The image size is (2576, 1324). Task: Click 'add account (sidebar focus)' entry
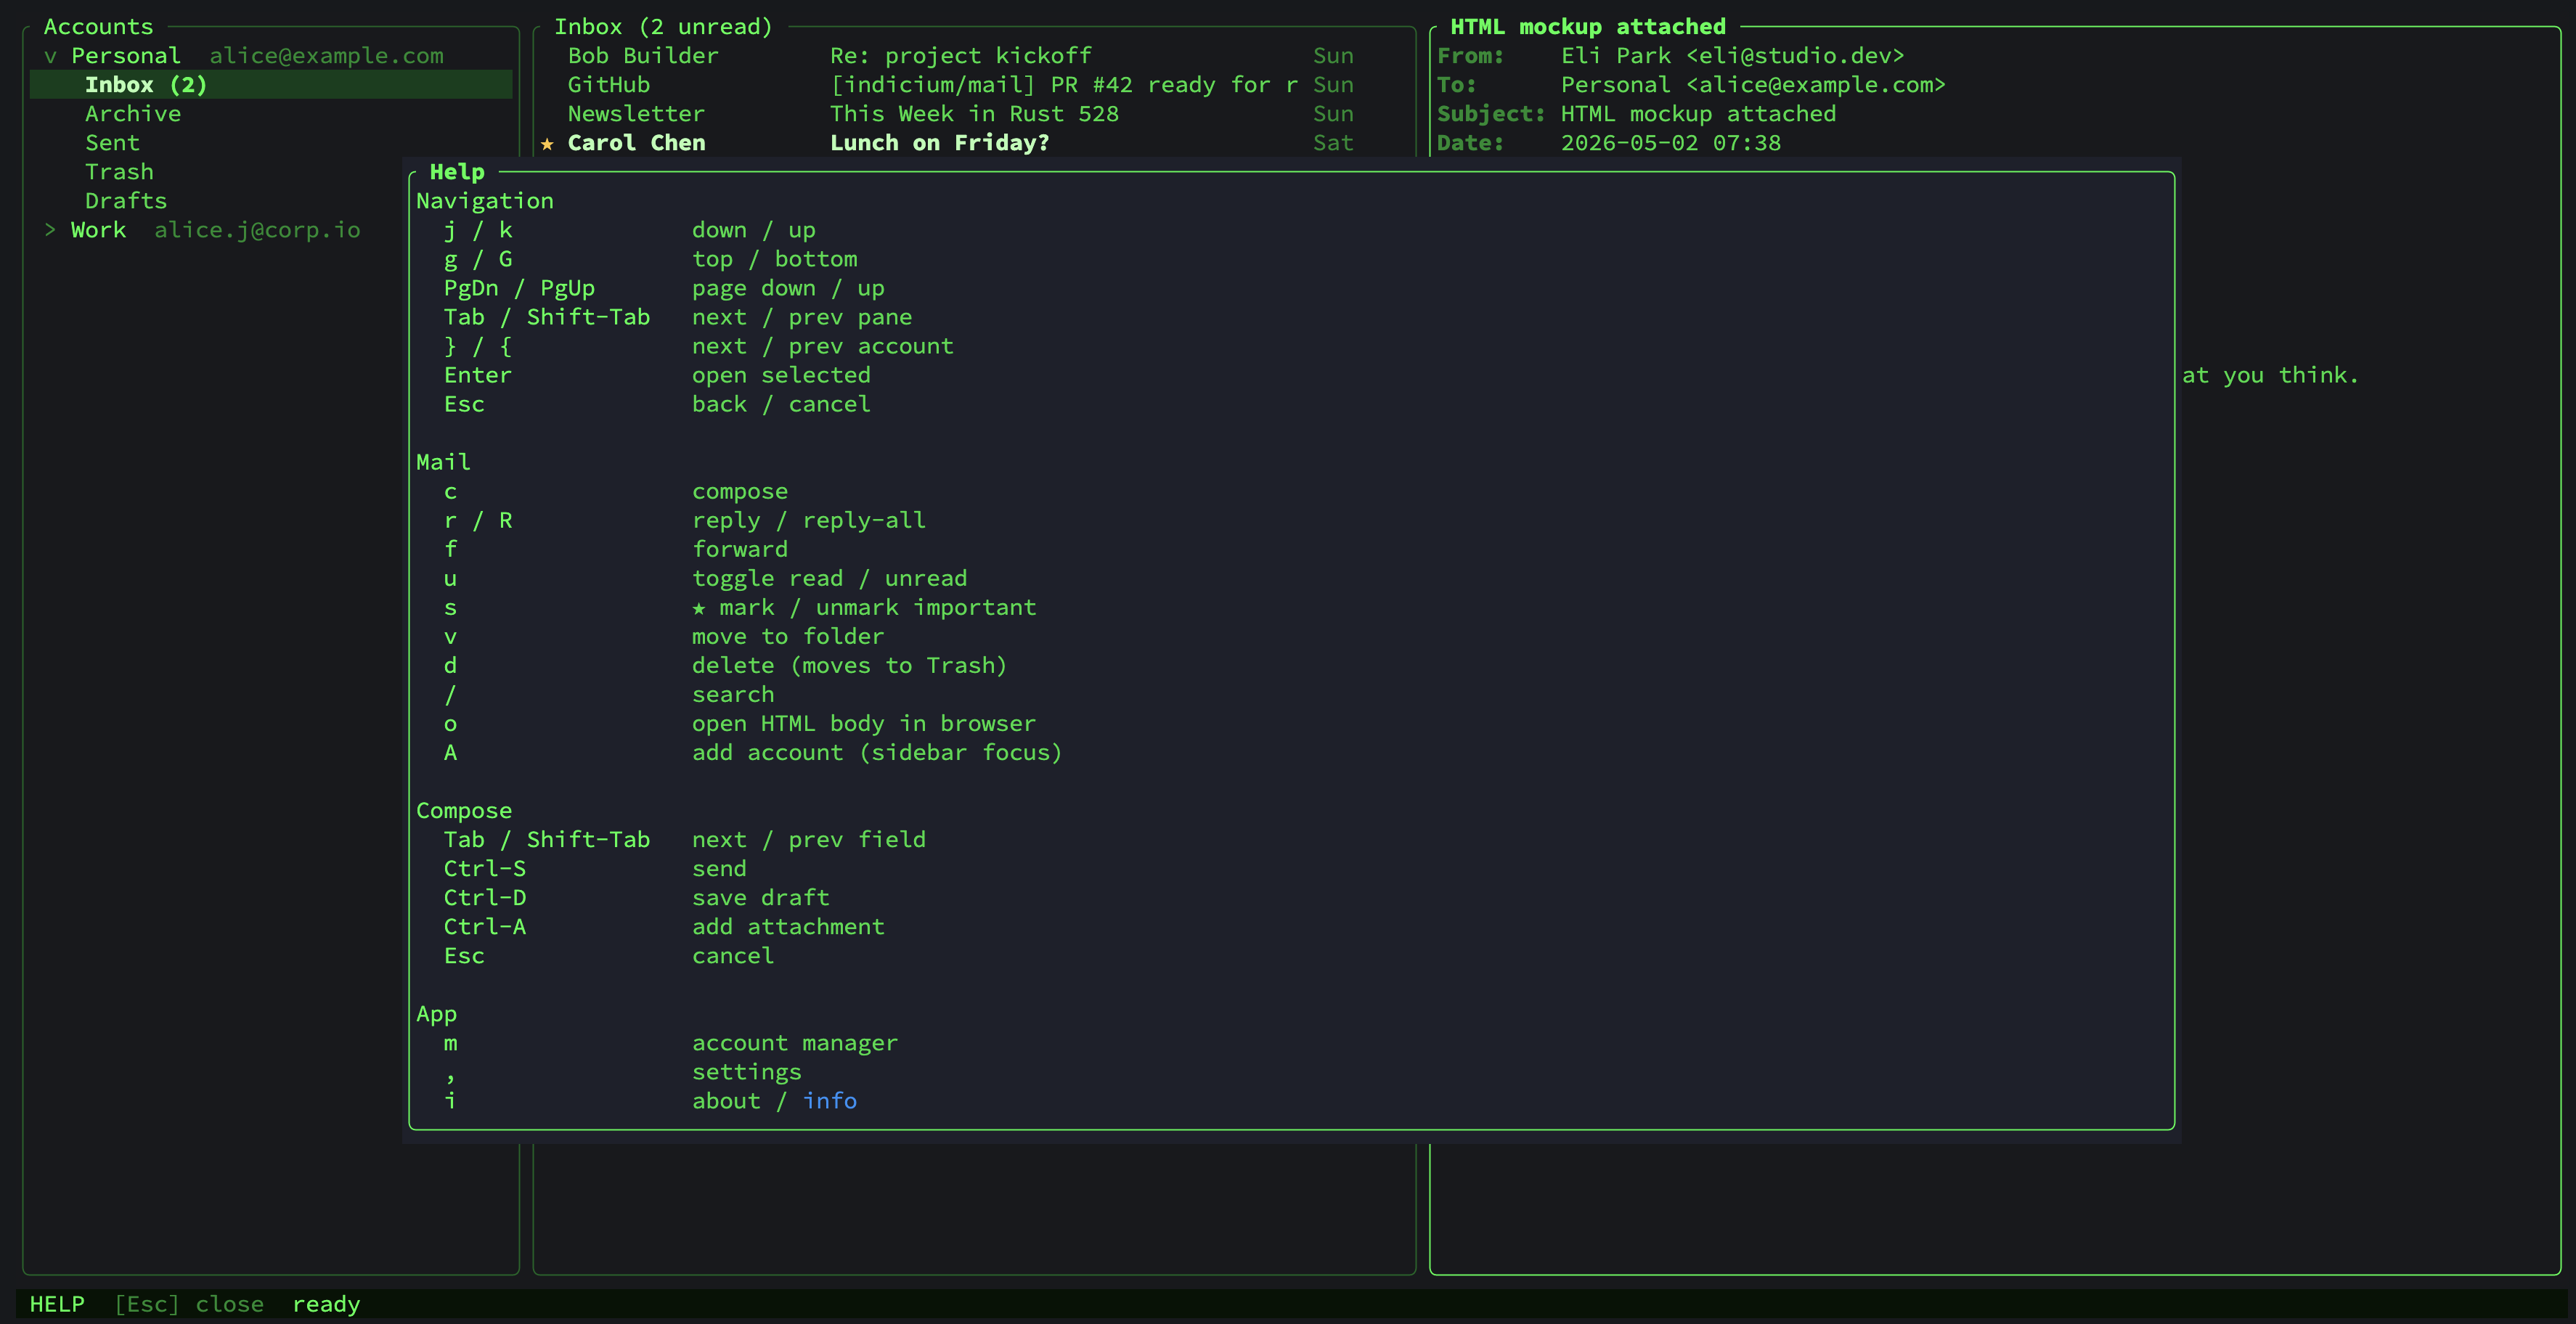[877, 753]
